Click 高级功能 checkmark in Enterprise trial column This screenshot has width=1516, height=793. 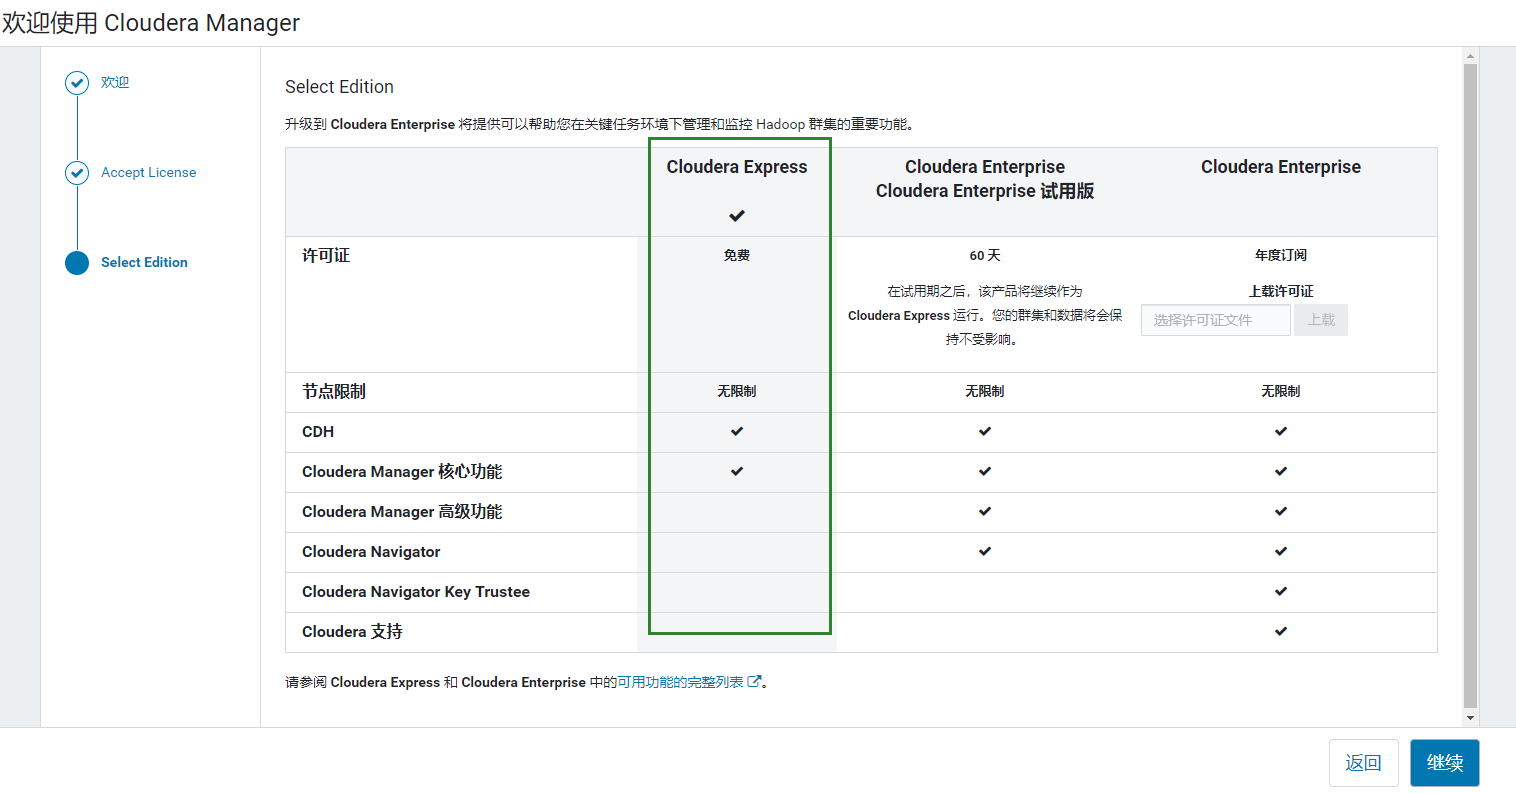point(985,511)
